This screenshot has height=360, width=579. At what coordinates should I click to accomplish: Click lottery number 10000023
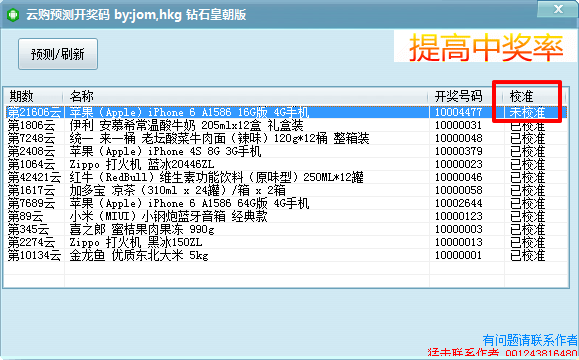459,164
